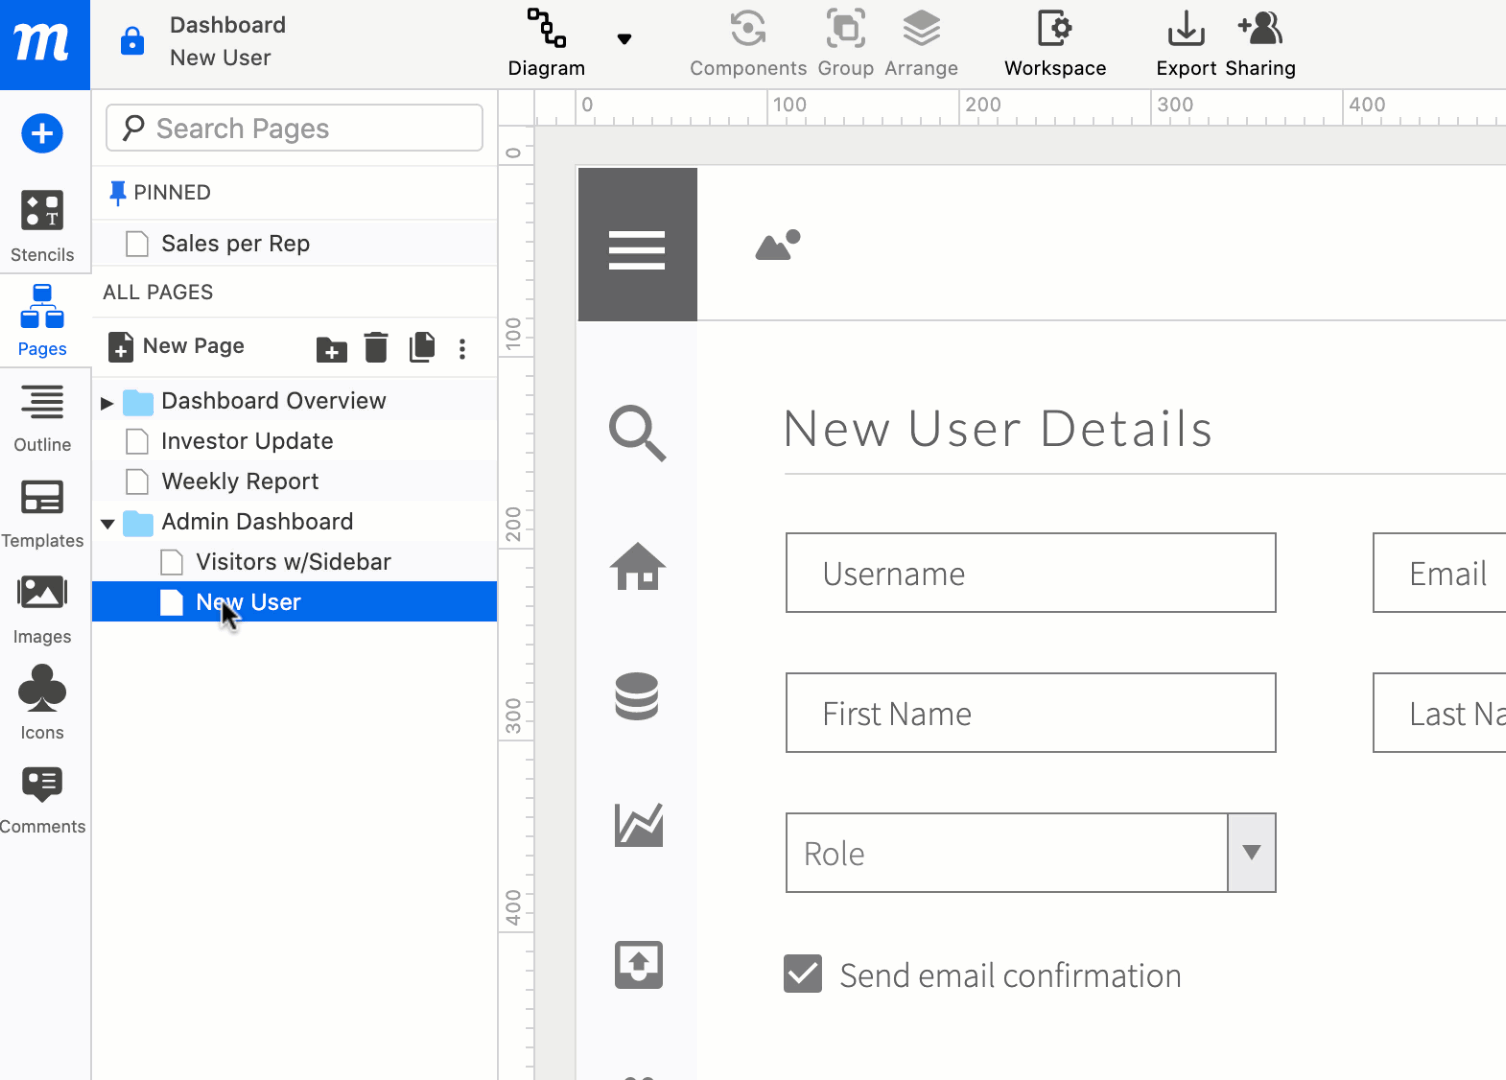Open the Icons library
Screen dimensions: 1506x1080
point(42,703)
